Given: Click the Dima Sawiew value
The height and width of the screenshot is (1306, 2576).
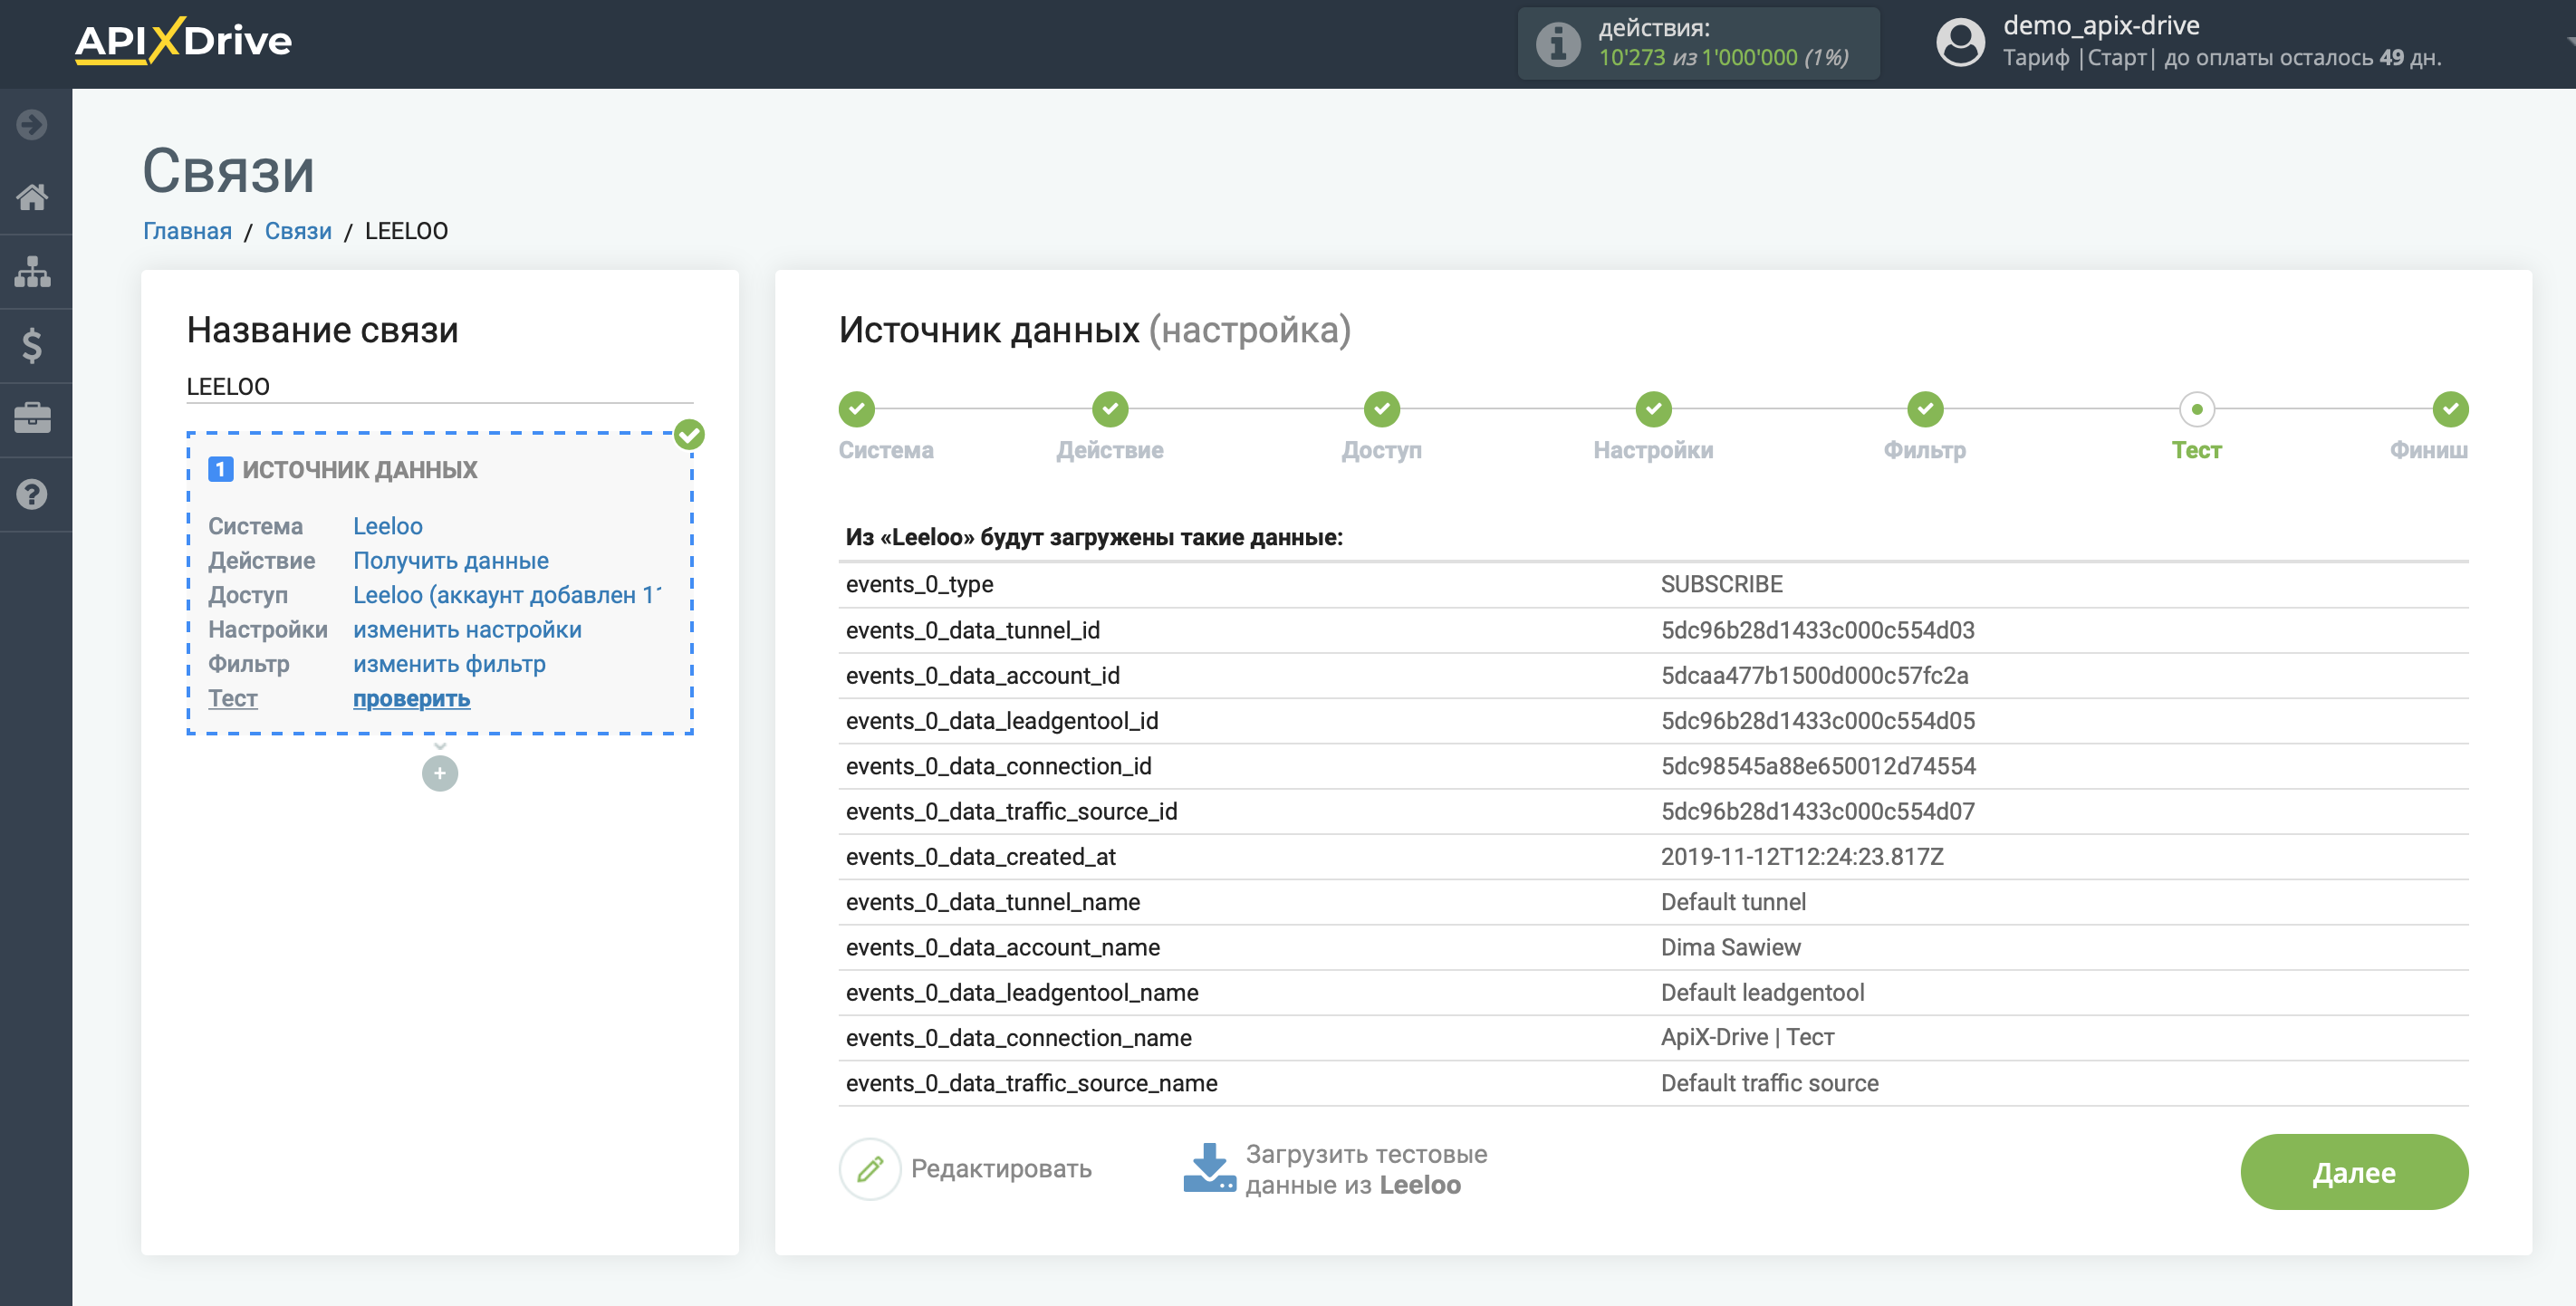Looking at the screenshot, I should (x=1730, y=947).
